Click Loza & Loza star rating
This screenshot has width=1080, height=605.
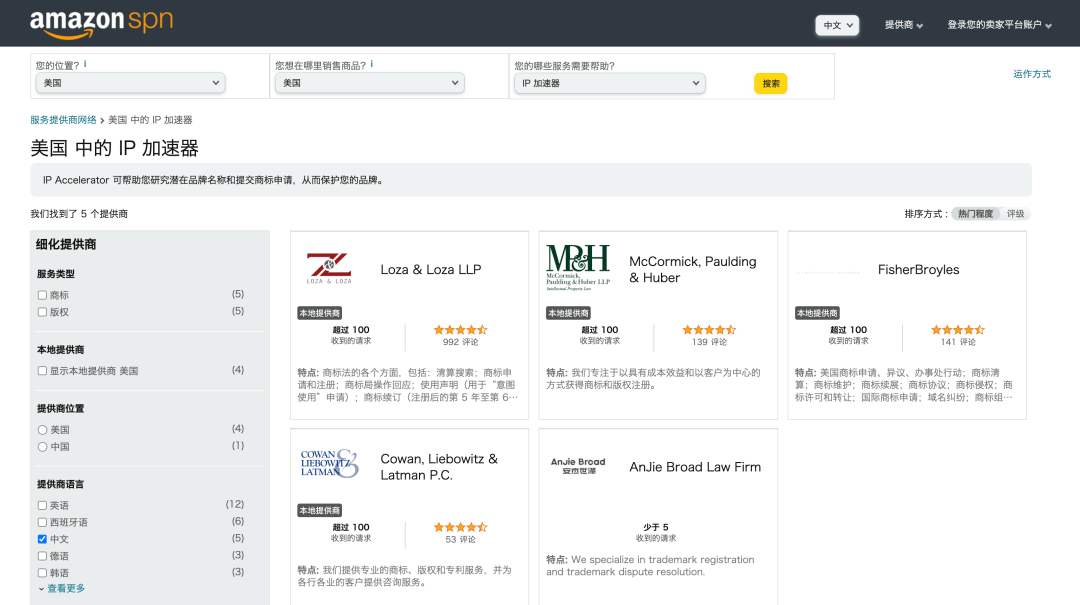click(x=460, y=329)
